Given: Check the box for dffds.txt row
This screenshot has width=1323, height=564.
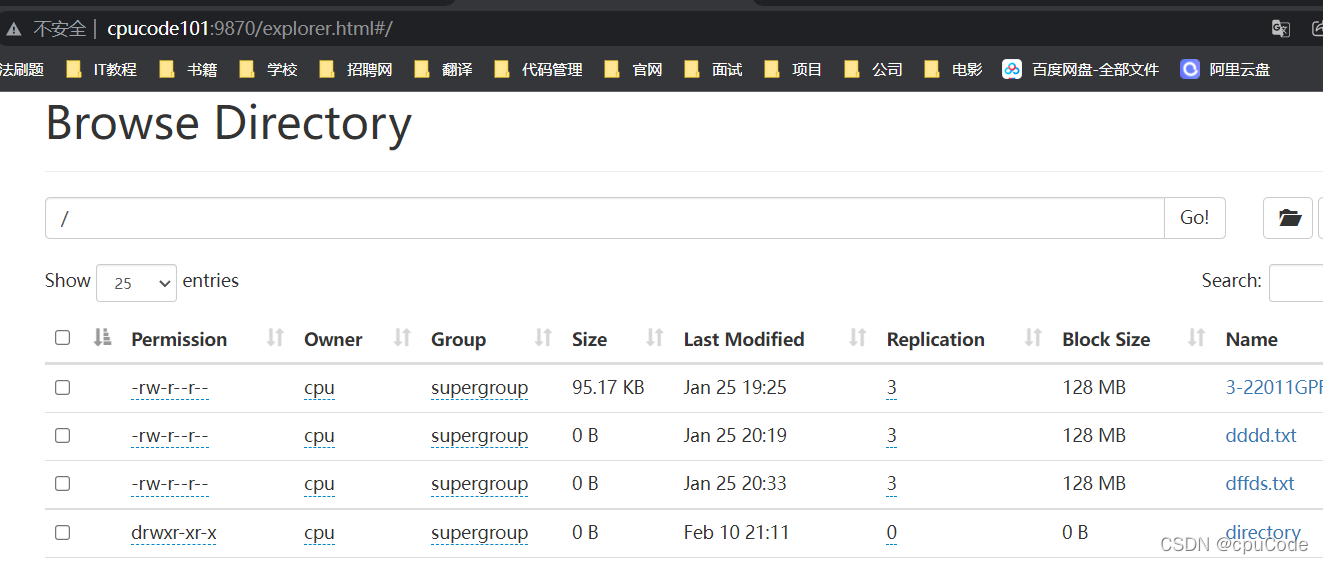Looking at the screenshot, I should 62,483.
